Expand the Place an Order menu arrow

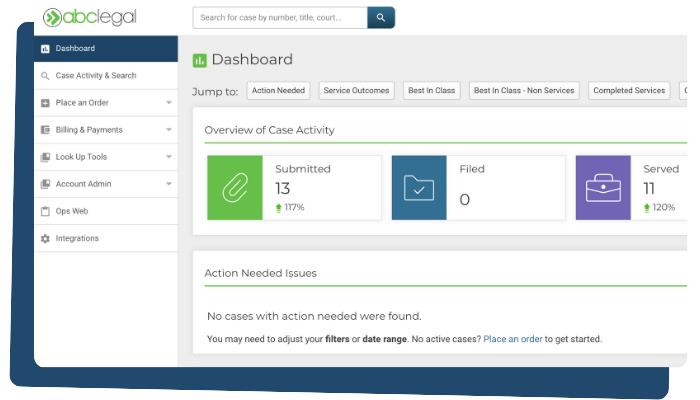[169, 103]
